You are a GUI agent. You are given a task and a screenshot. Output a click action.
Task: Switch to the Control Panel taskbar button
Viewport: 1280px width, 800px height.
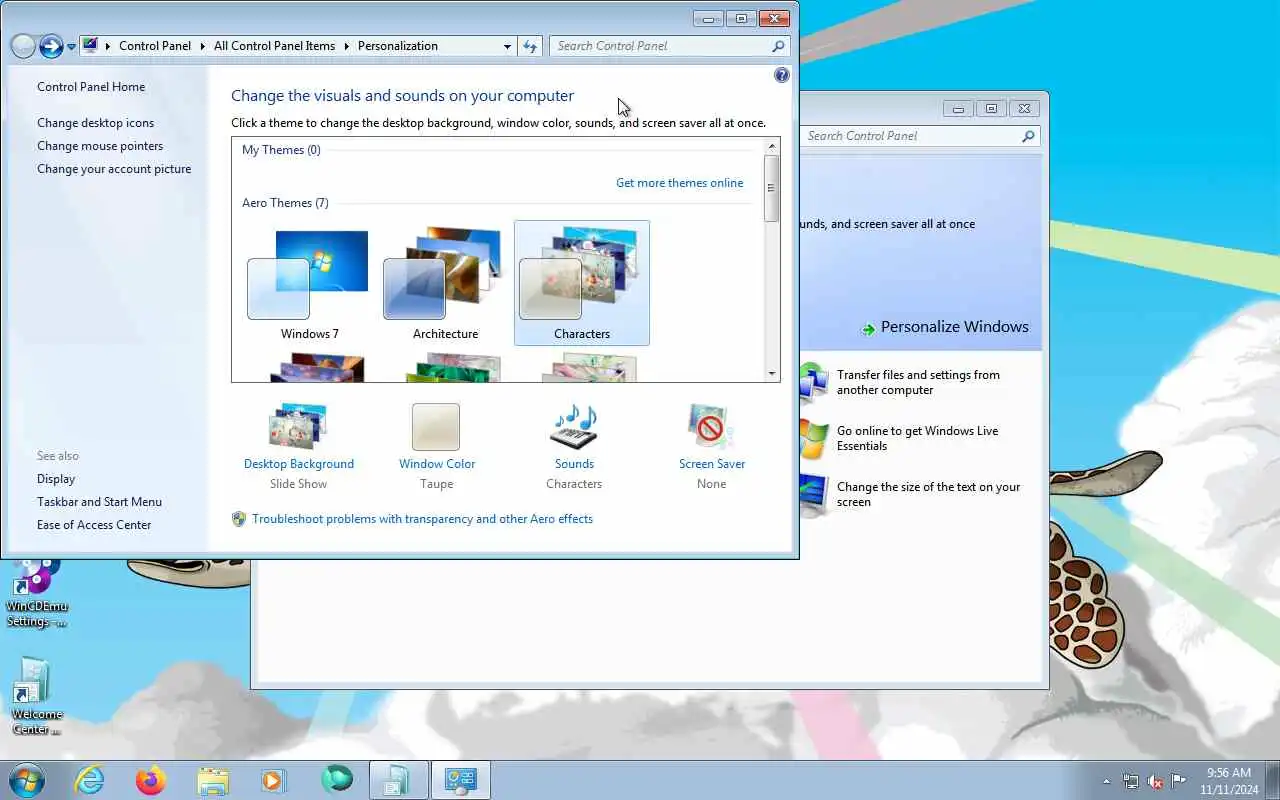(x=461, y=780)
